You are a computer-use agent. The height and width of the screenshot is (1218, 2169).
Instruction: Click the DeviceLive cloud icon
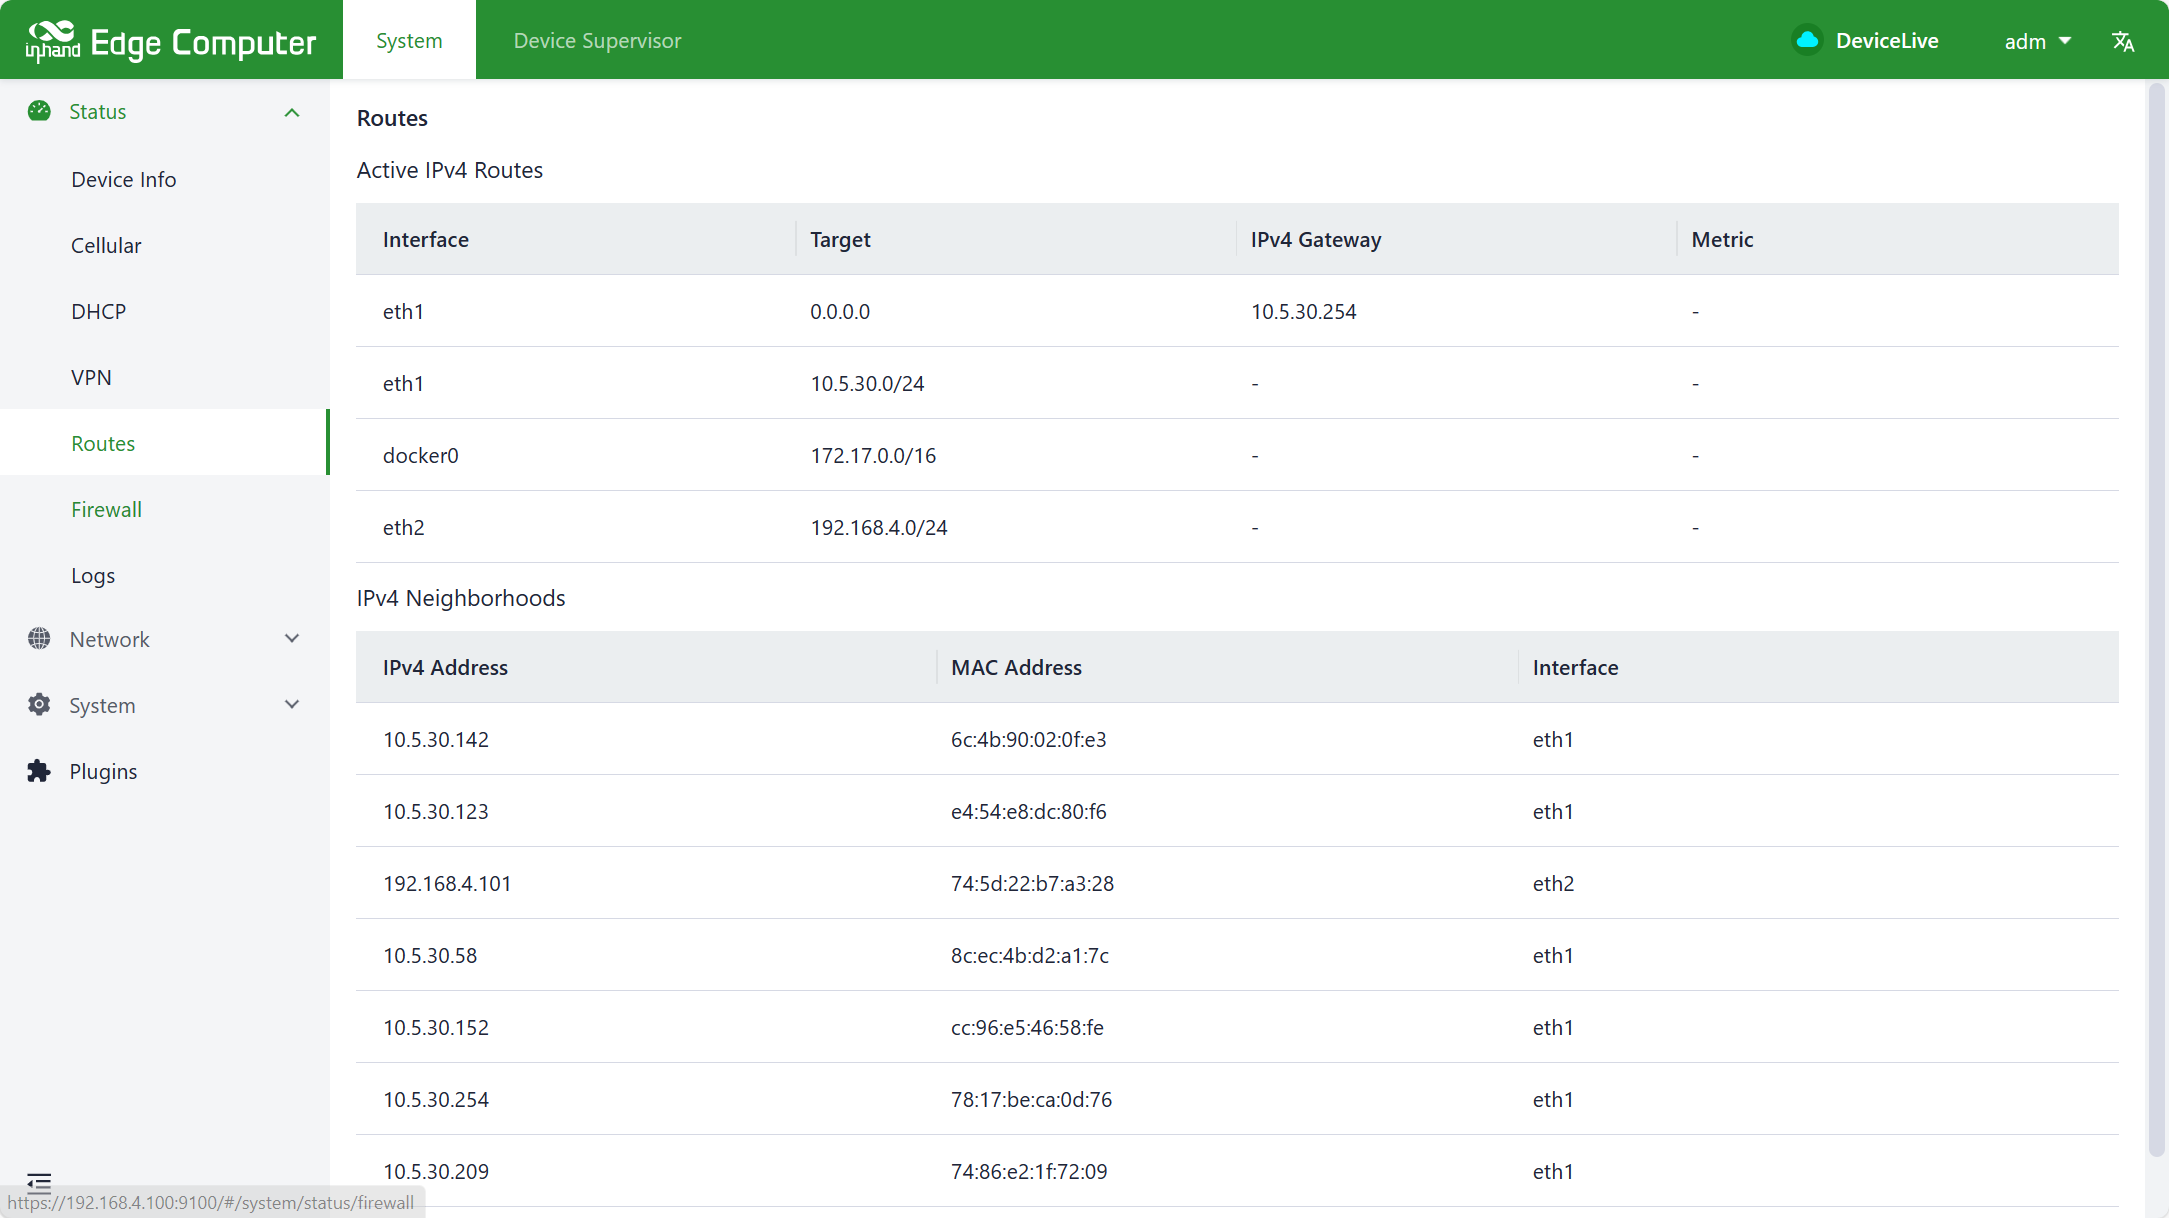tap(1807, 40)
